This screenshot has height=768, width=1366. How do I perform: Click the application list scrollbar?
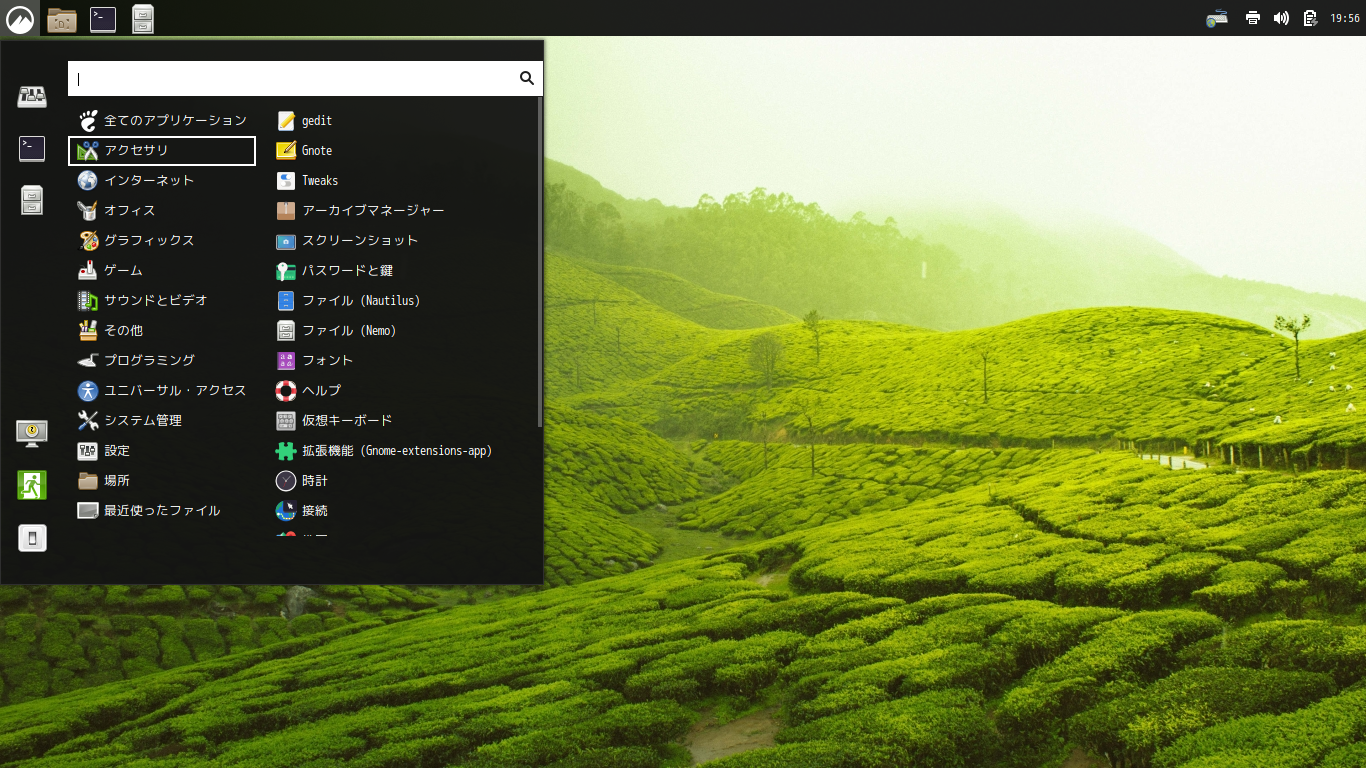[x=540, y=262]
